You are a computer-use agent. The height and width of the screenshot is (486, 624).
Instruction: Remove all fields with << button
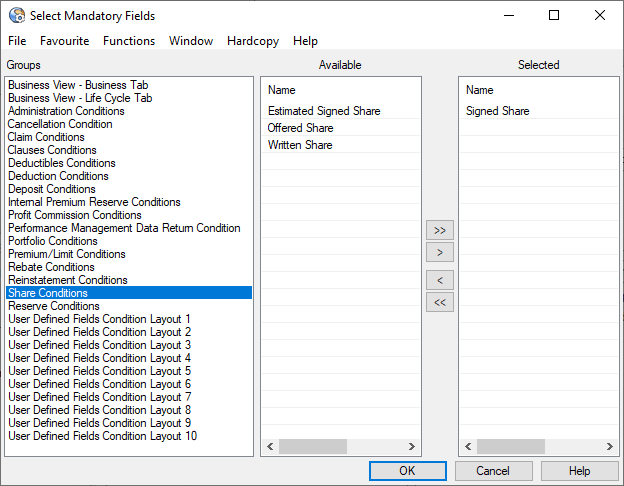[439, 302]
